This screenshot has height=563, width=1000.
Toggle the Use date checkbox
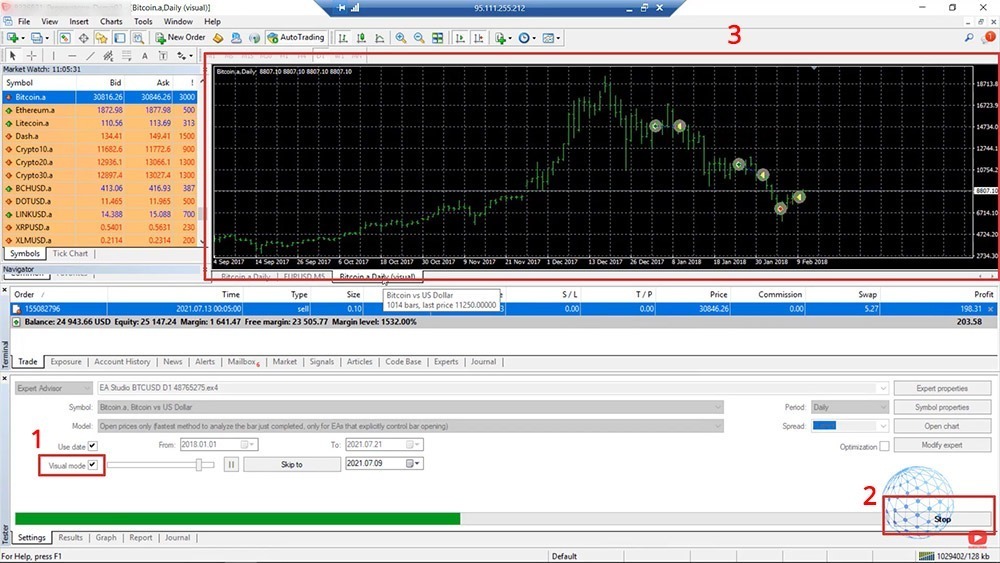[x=92, y=446]
